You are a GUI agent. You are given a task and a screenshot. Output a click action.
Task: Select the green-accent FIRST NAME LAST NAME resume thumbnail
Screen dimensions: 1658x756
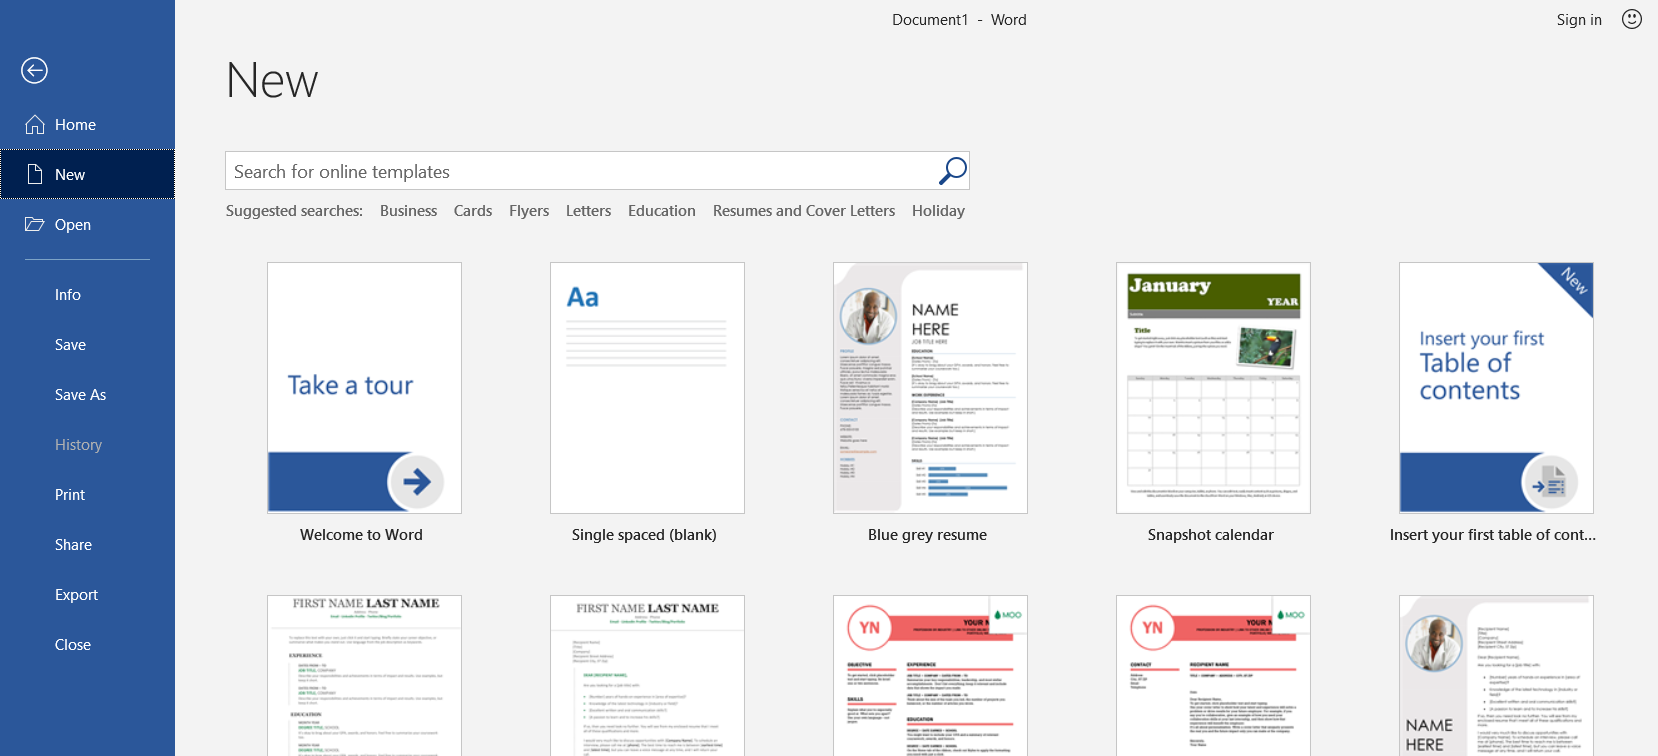(x=364, y=675)
